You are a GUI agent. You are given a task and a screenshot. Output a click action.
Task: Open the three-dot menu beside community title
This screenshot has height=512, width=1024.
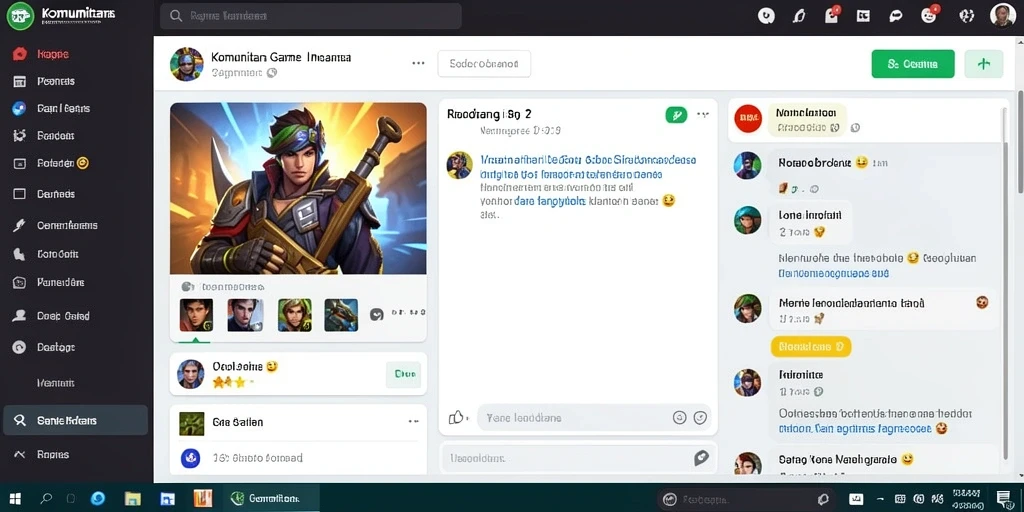click(418, 63)
